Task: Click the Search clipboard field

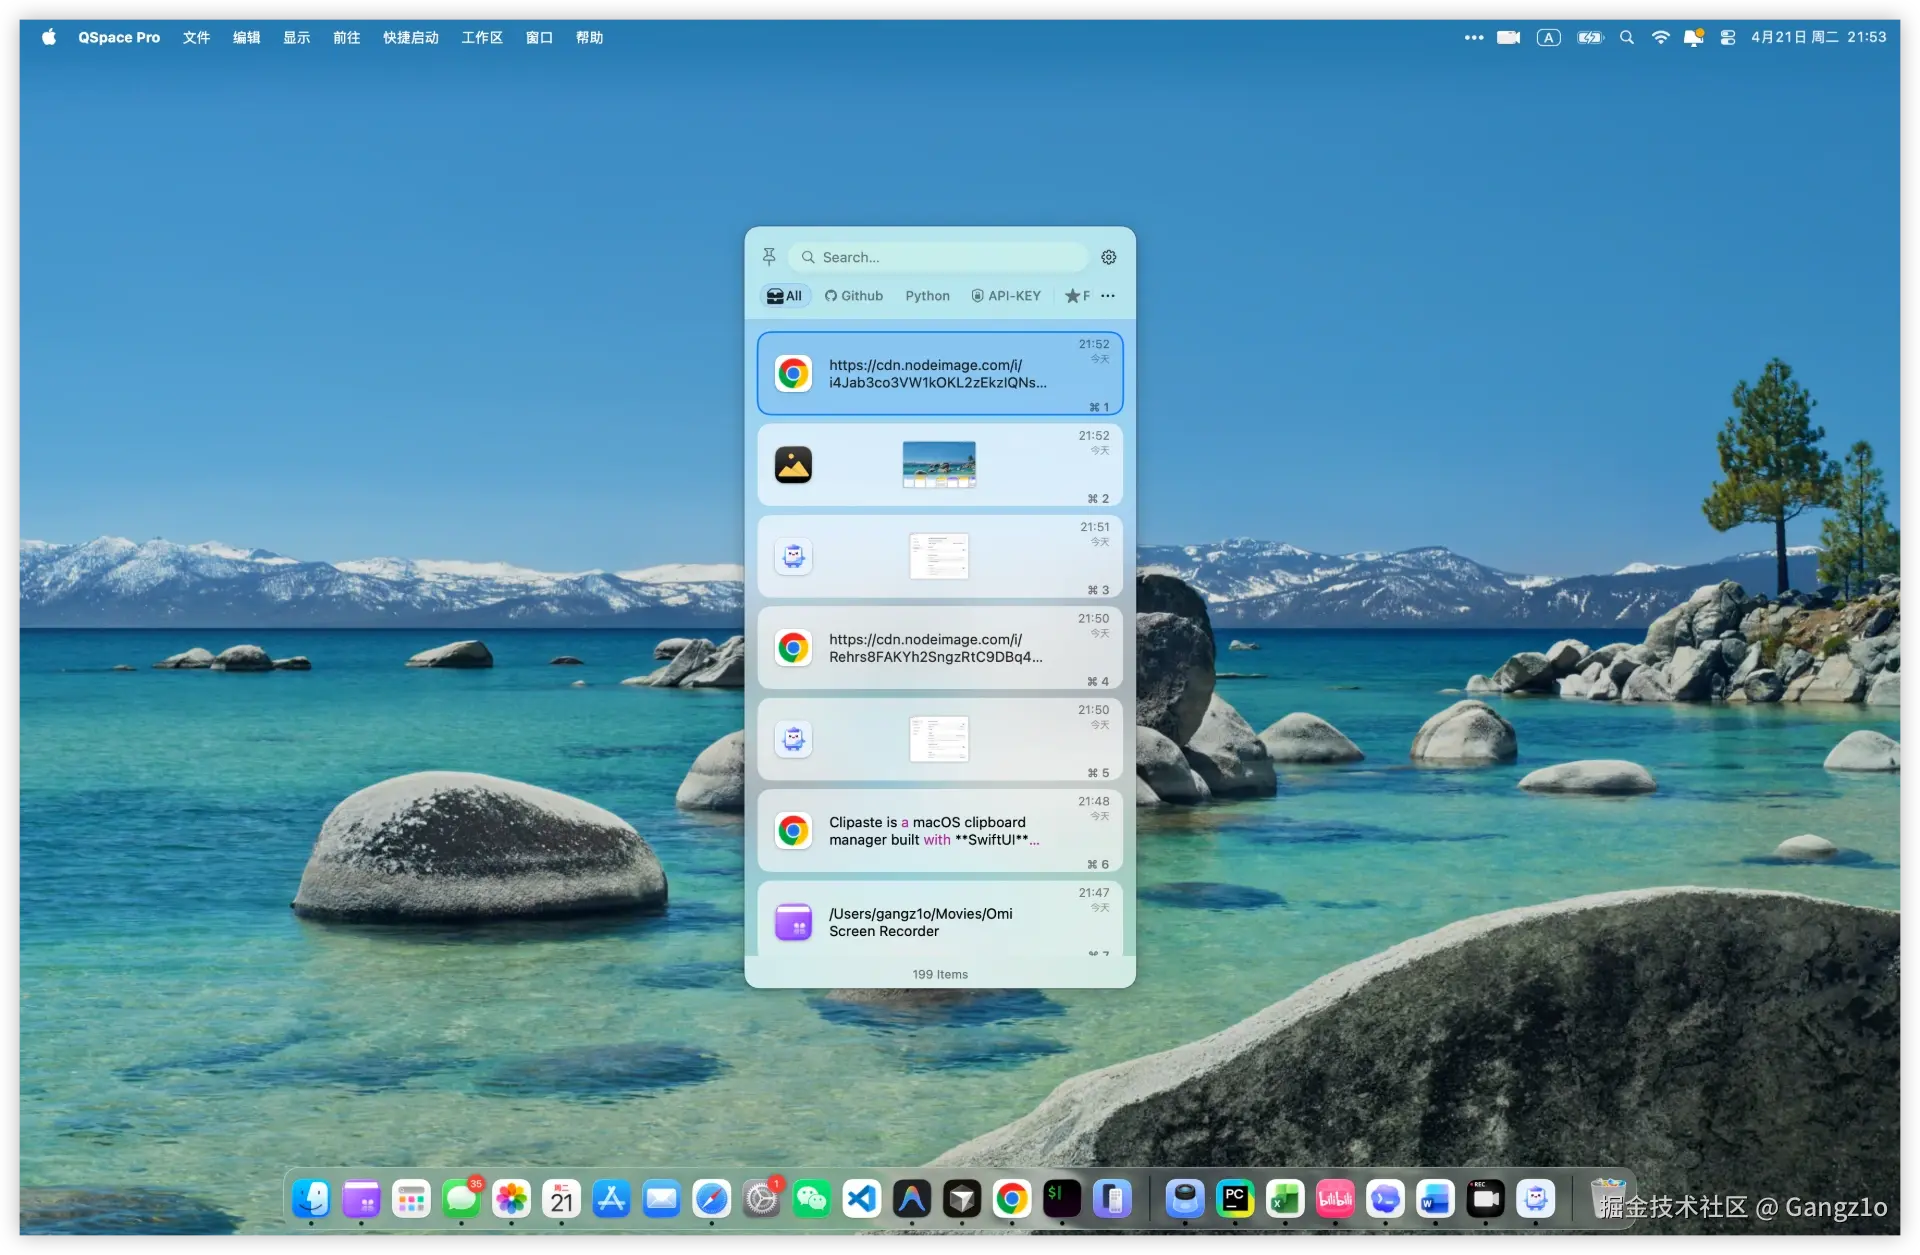Action: tap(940, 257)
